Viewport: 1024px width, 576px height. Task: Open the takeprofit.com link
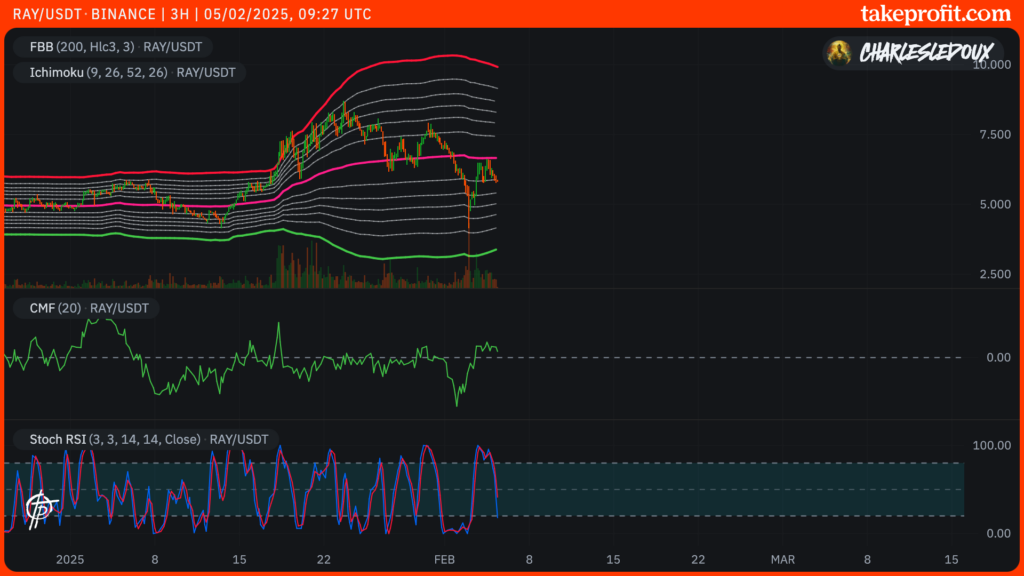click(x=935, y=13)
